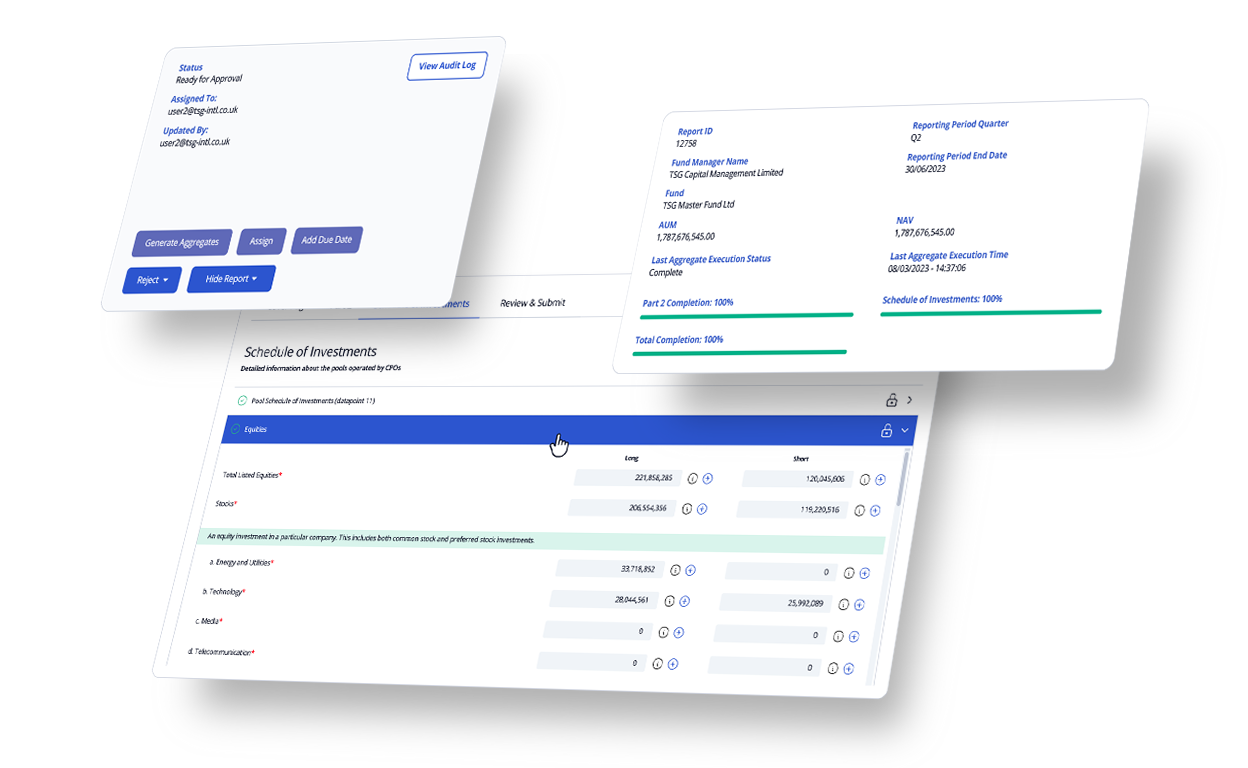Toggle the lock on the Equities section

[x=886, y=430]
